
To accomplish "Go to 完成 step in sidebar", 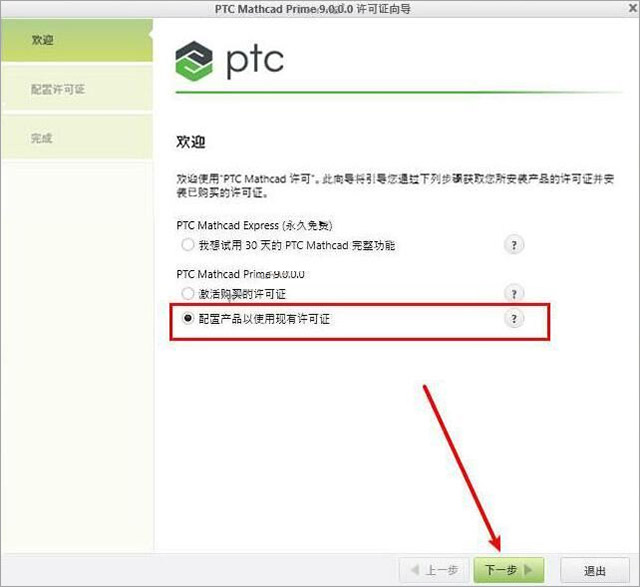I will 77,138.
